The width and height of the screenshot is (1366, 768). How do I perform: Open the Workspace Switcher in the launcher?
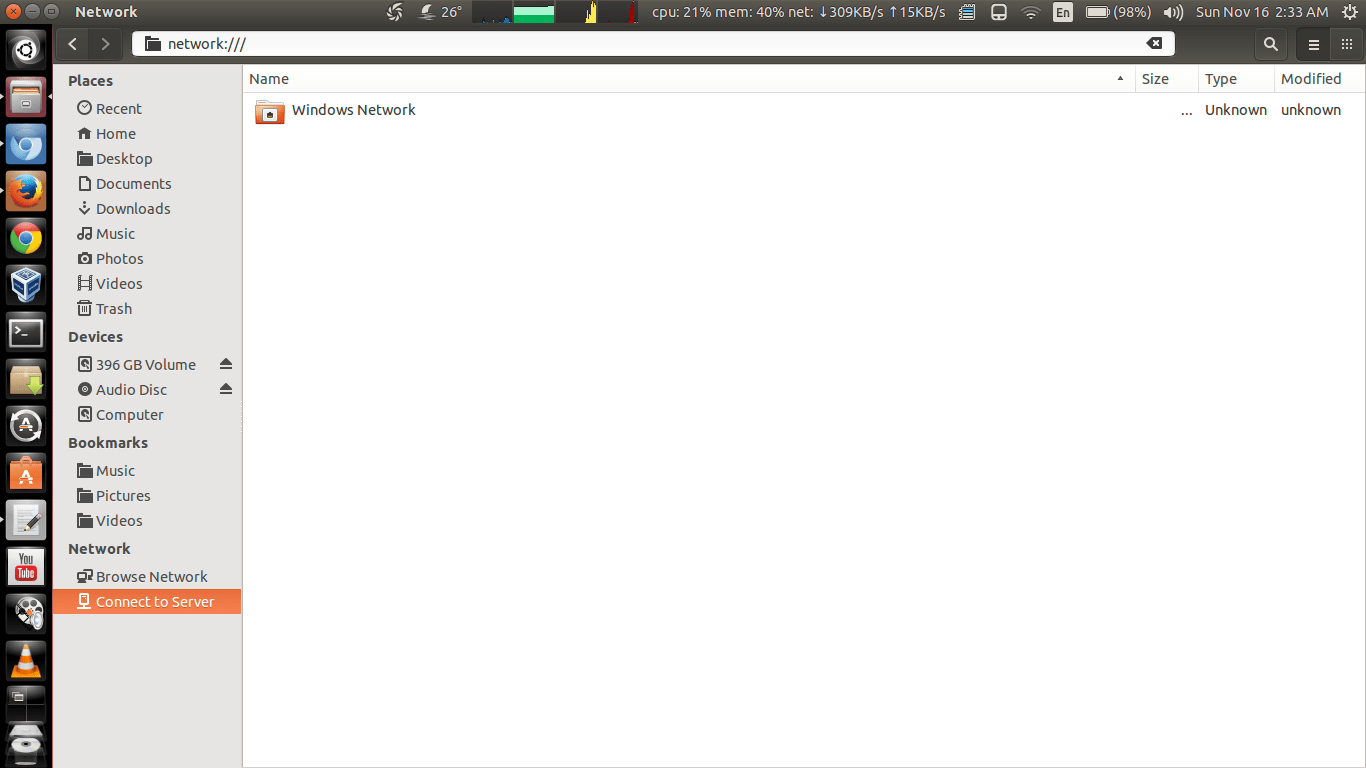pos(26,704)
